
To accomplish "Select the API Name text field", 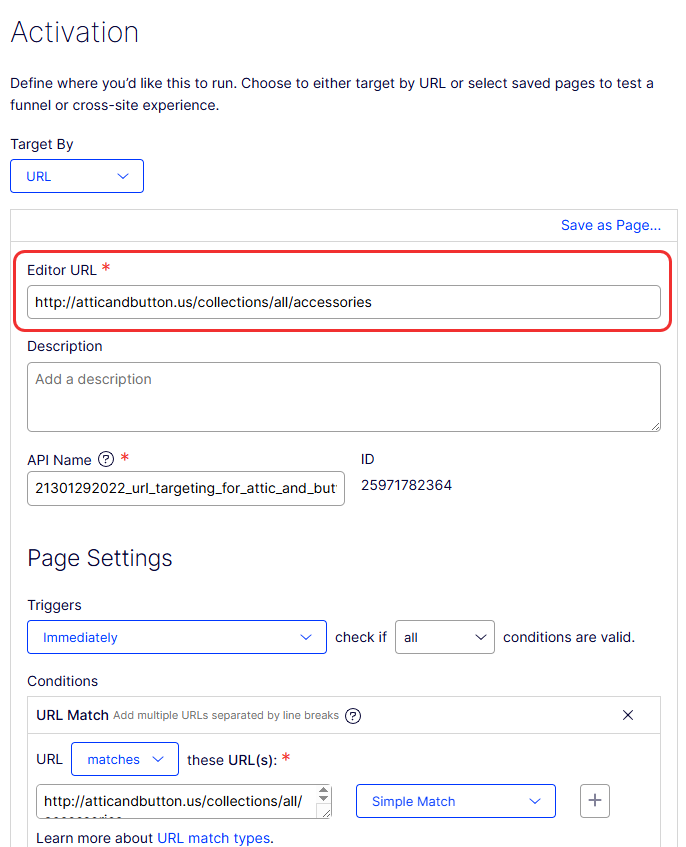I will click(186, 489).
